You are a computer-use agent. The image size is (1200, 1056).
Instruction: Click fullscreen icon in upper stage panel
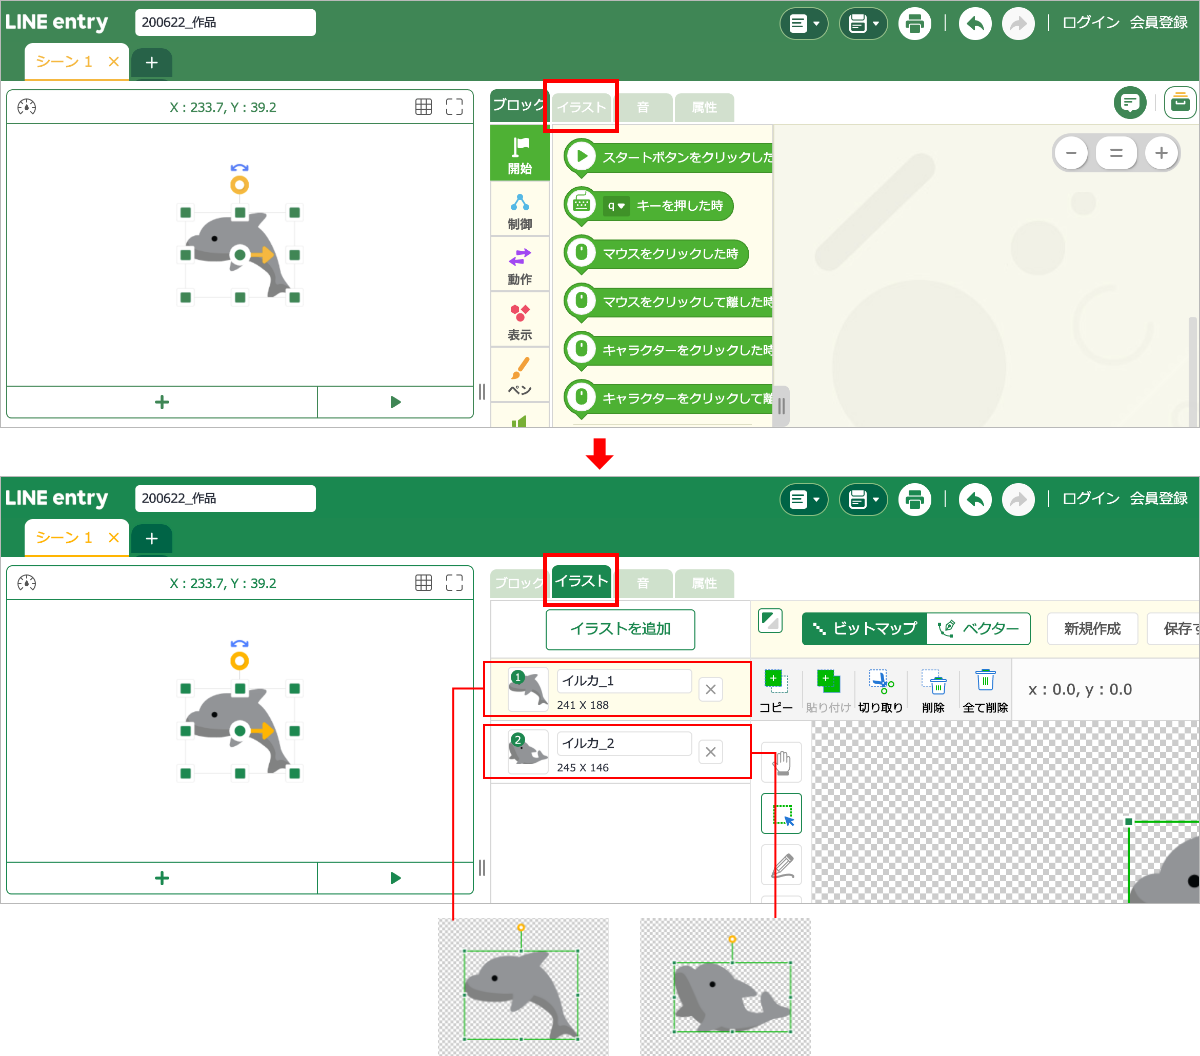(x=454, y=107)
